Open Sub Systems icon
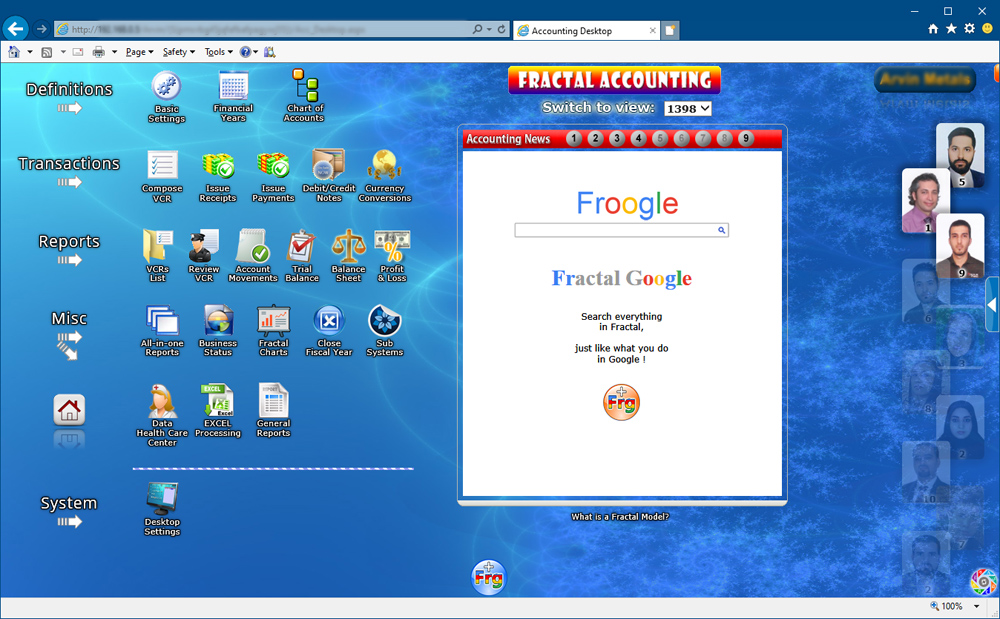Image resolution: width=1000 pixels, height=619 pixels. click(384, 321)
